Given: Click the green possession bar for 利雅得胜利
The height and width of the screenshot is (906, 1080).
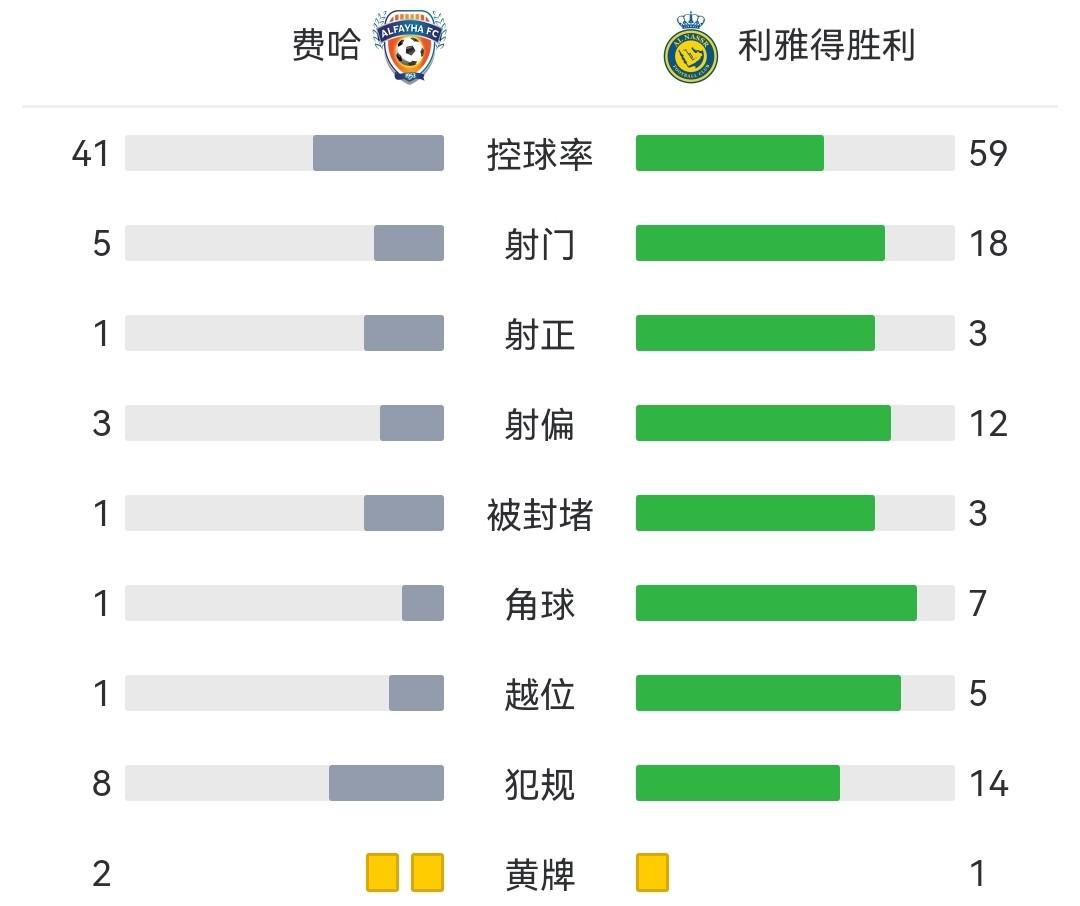Looking at the screenshot, I should (x=729, y=153).
